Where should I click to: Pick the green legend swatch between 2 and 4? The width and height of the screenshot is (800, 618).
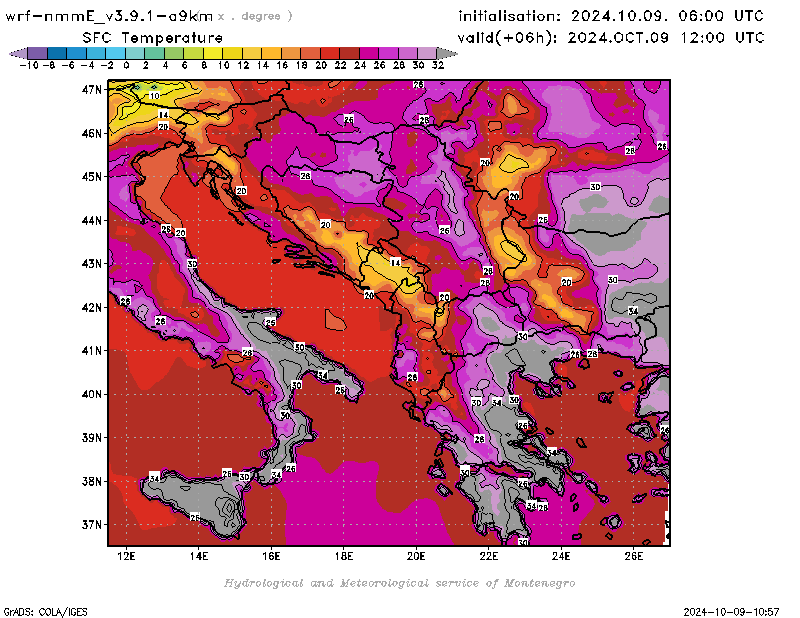155,53
